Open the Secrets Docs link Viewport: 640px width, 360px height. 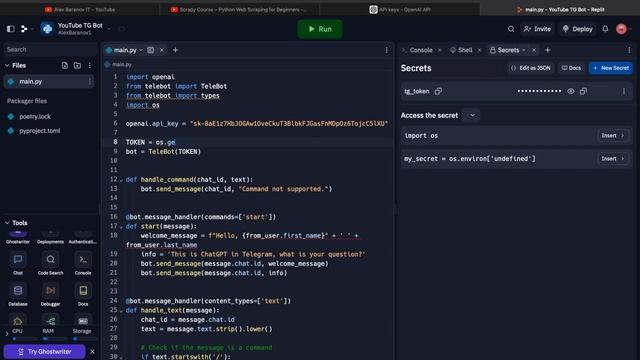(571, 68)
